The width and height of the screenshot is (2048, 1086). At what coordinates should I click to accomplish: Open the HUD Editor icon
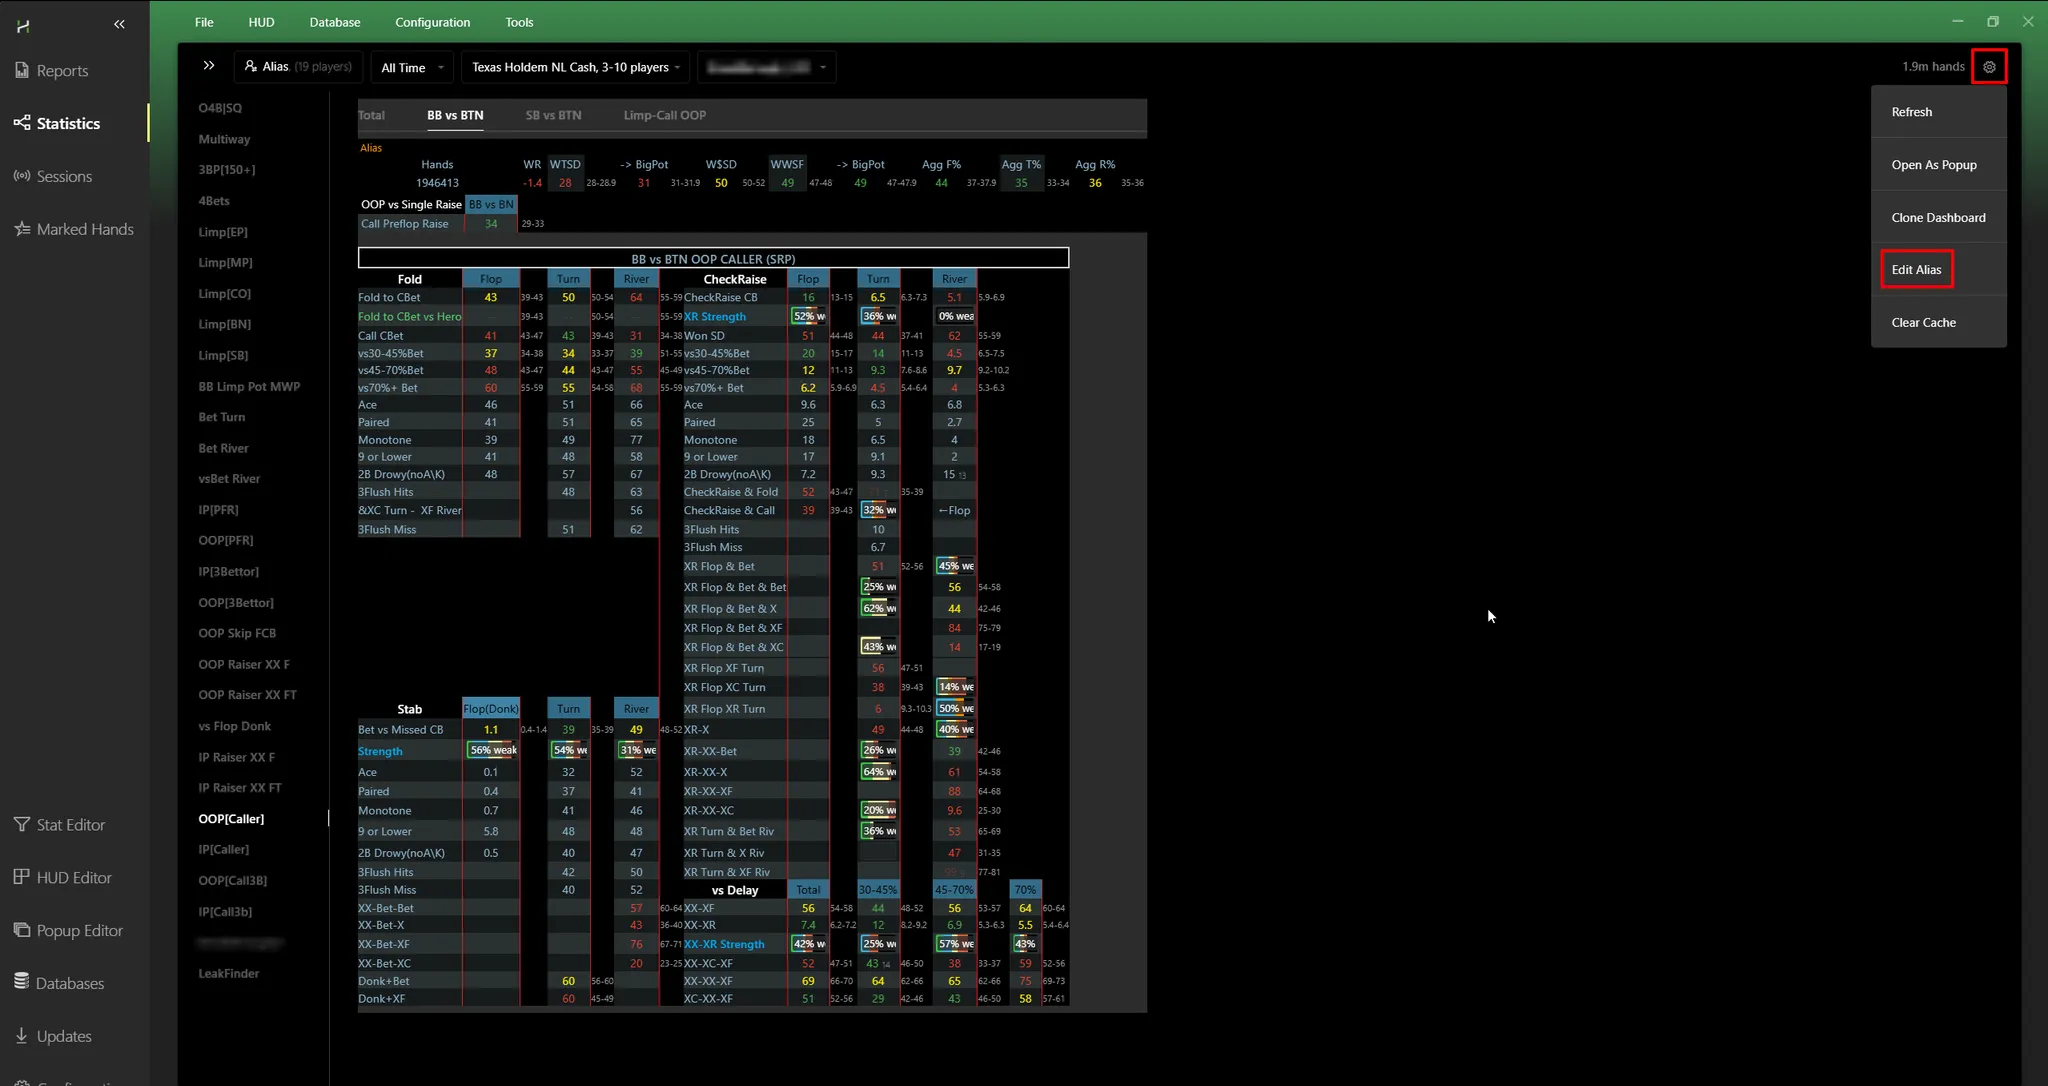pos(22,877)
